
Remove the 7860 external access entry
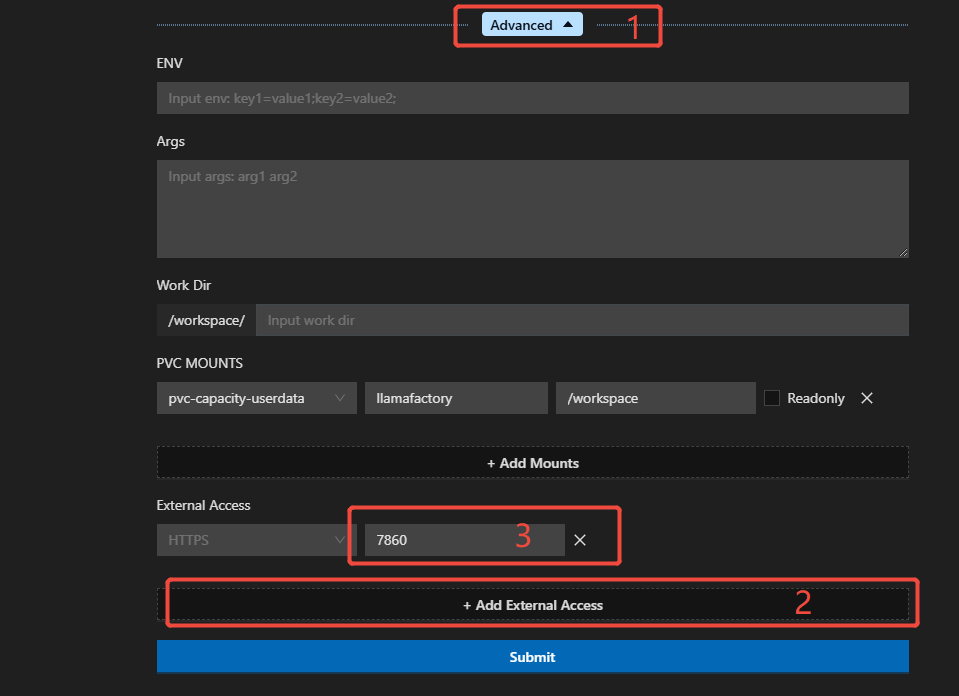point(580,540)
